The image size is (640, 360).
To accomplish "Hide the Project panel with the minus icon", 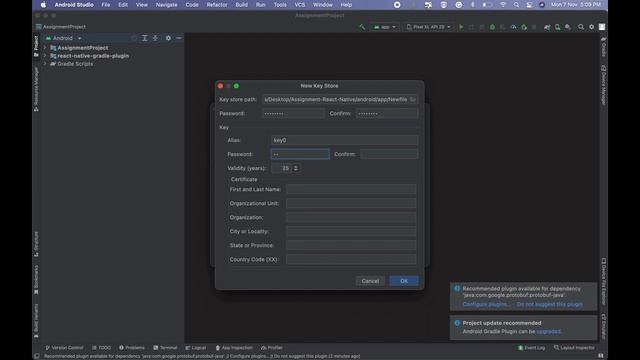I will coord(179,38).
